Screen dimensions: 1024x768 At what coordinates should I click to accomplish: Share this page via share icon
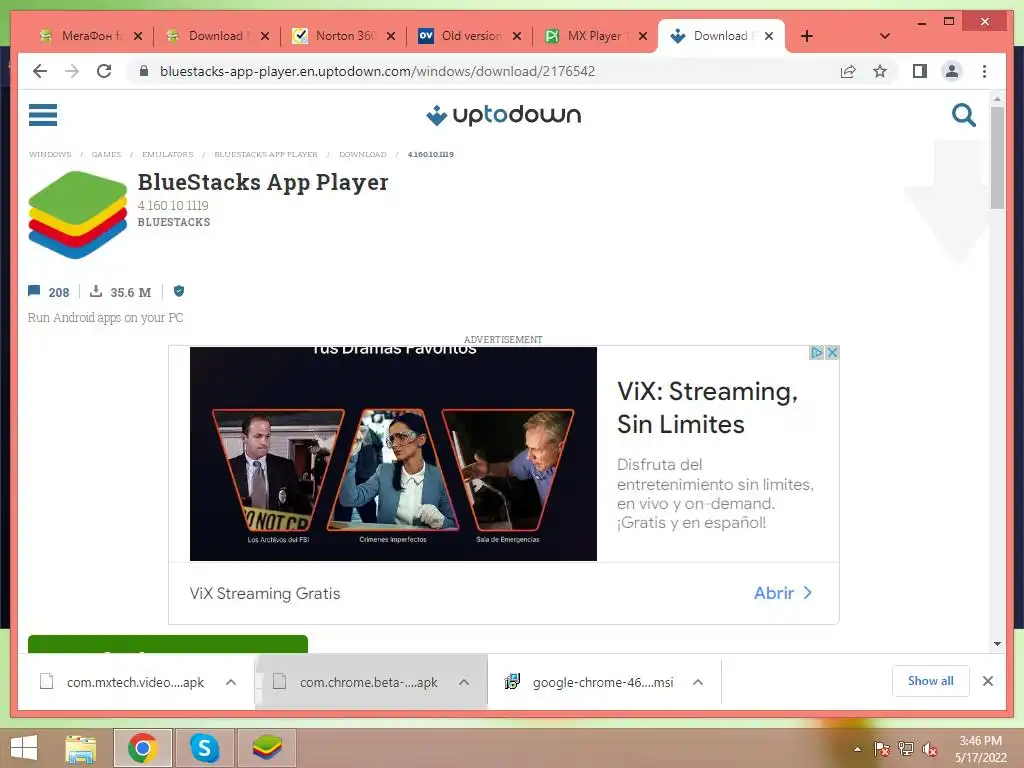click(x=848, y=71)
